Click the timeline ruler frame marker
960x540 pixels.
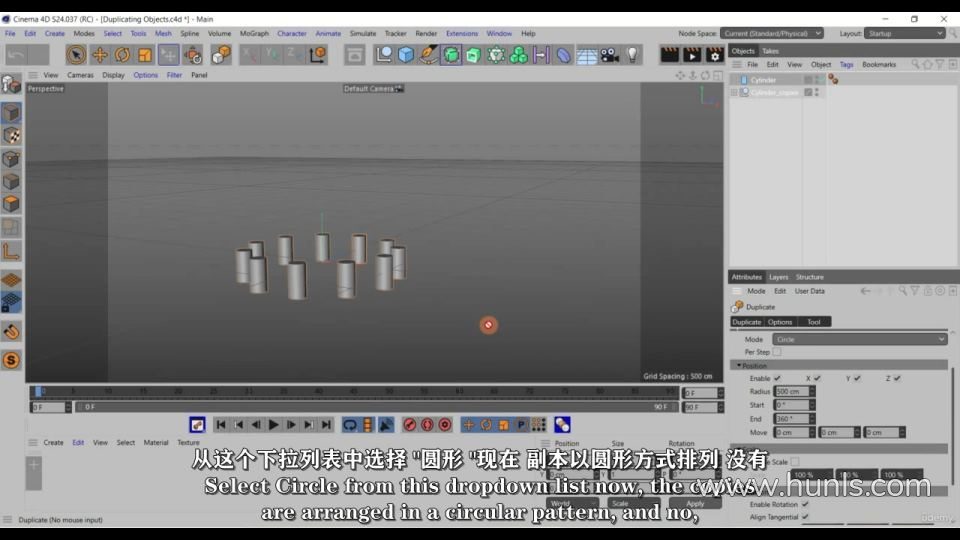pos(38,391)
